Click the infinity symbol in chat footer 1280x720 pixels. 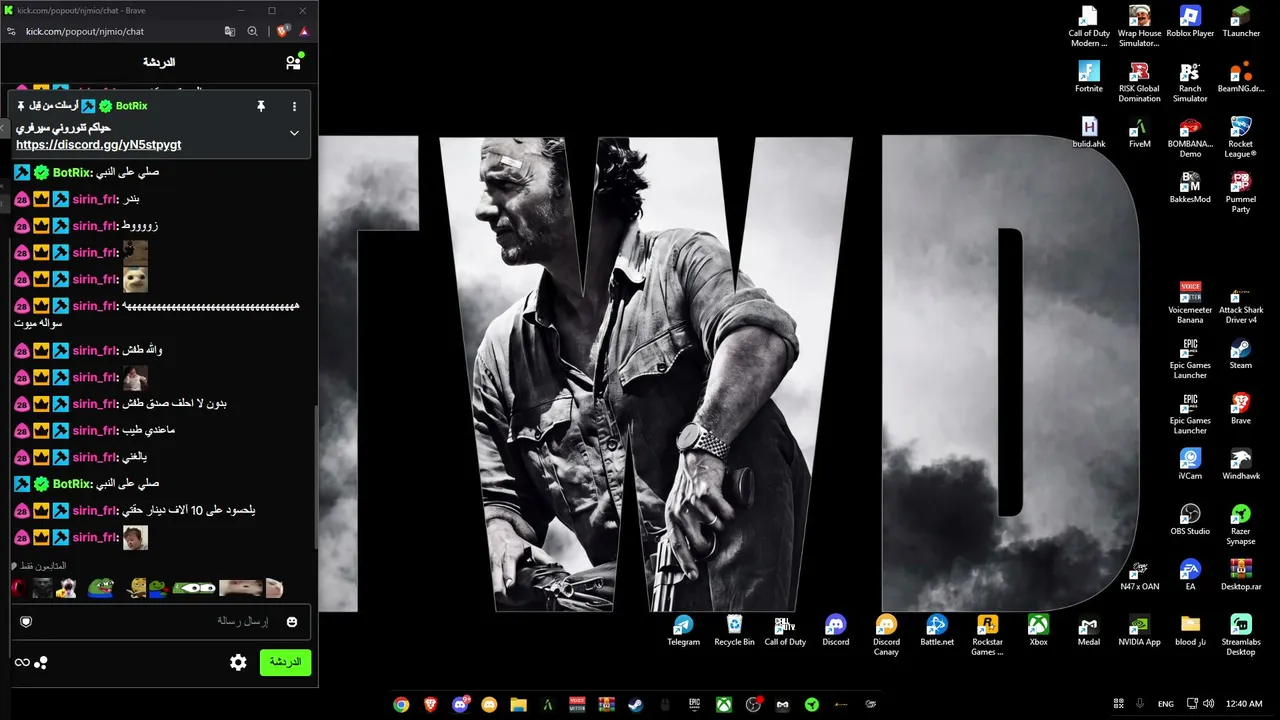pyautogui.click(x=21, y=662)
